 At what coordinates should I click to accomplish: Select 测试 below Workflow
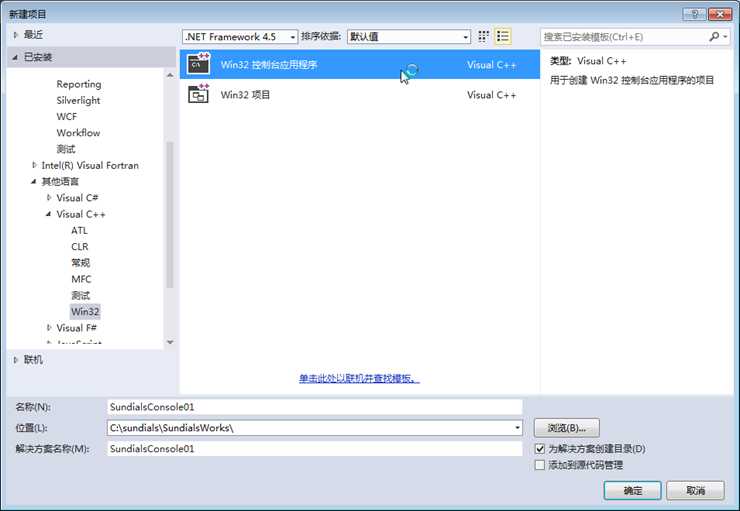[66, 149]
